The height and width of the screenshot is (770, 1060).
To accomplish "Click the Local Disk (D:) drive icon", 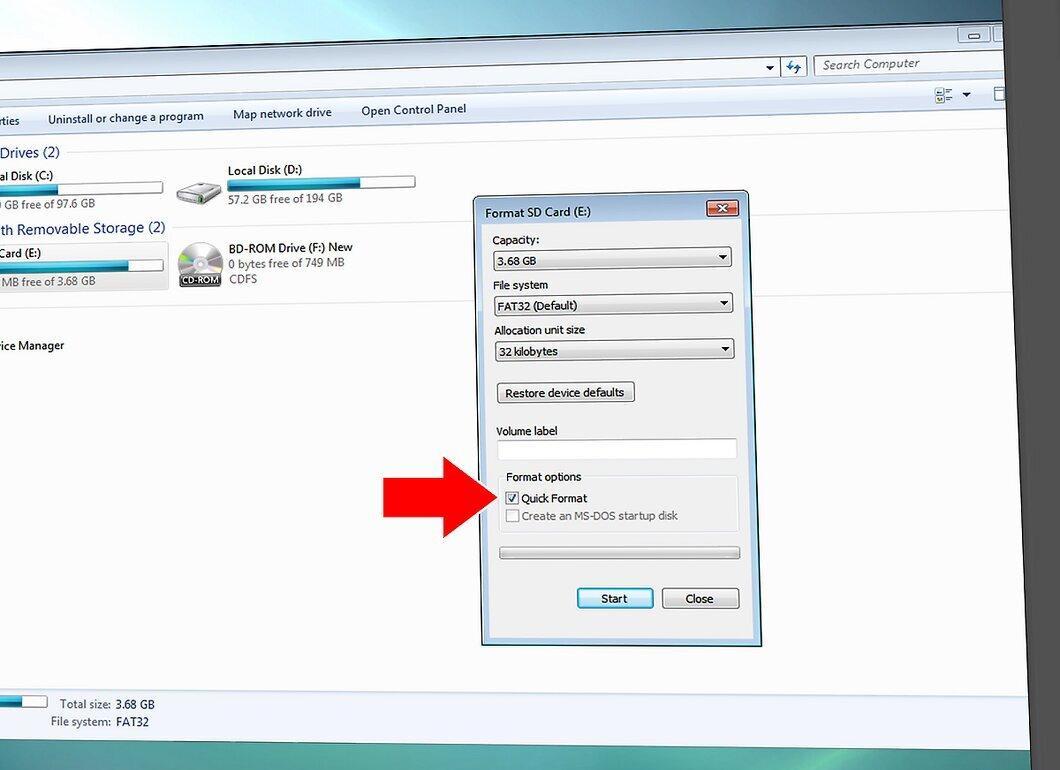I will point(199,193).
